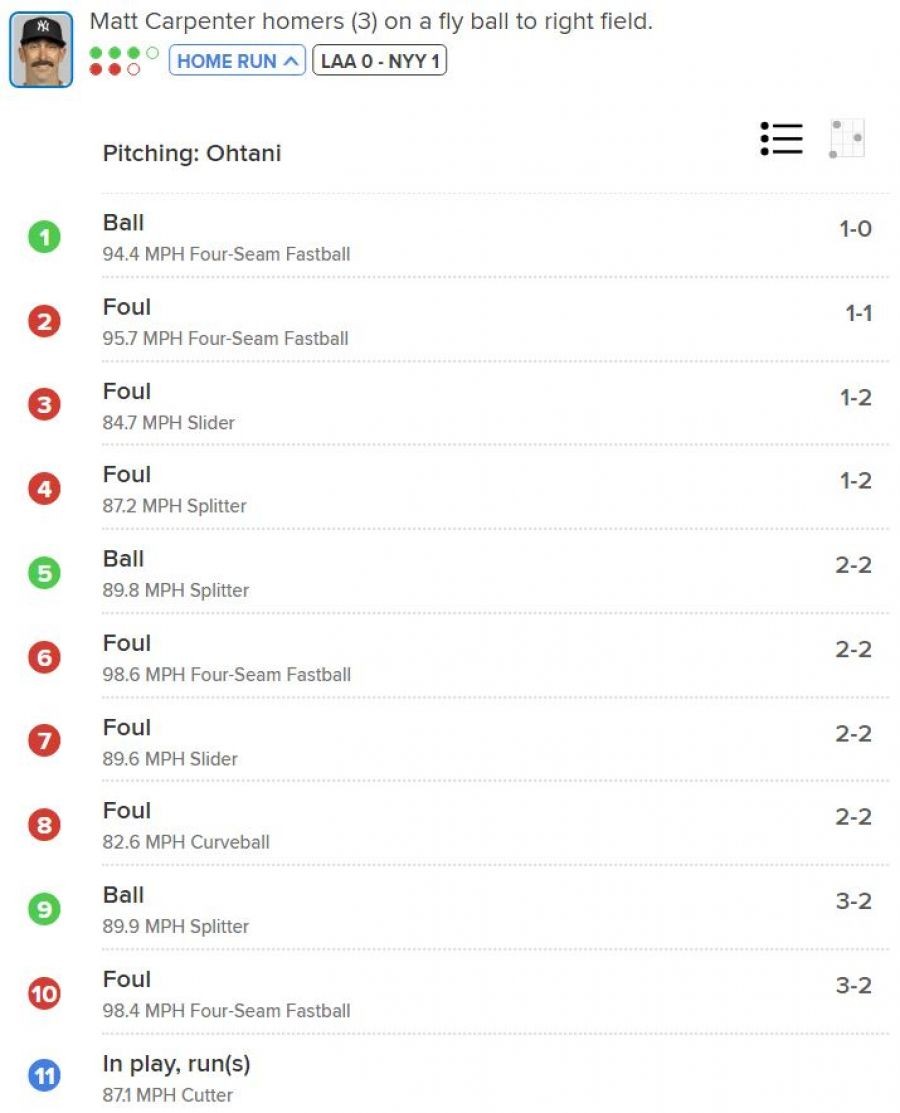
Task: Select blue pitch 11 in-play icon
Action: 45,1076
